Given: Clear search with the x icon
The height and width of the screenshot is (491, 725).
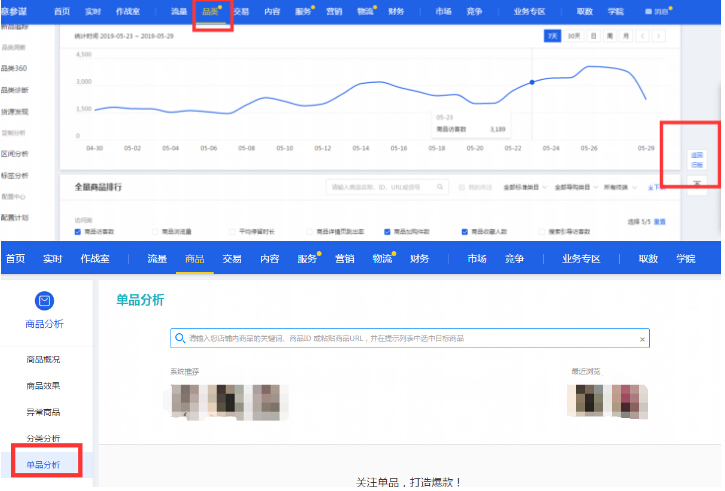Looking at the screenshot, I should (x=642, y=340).
